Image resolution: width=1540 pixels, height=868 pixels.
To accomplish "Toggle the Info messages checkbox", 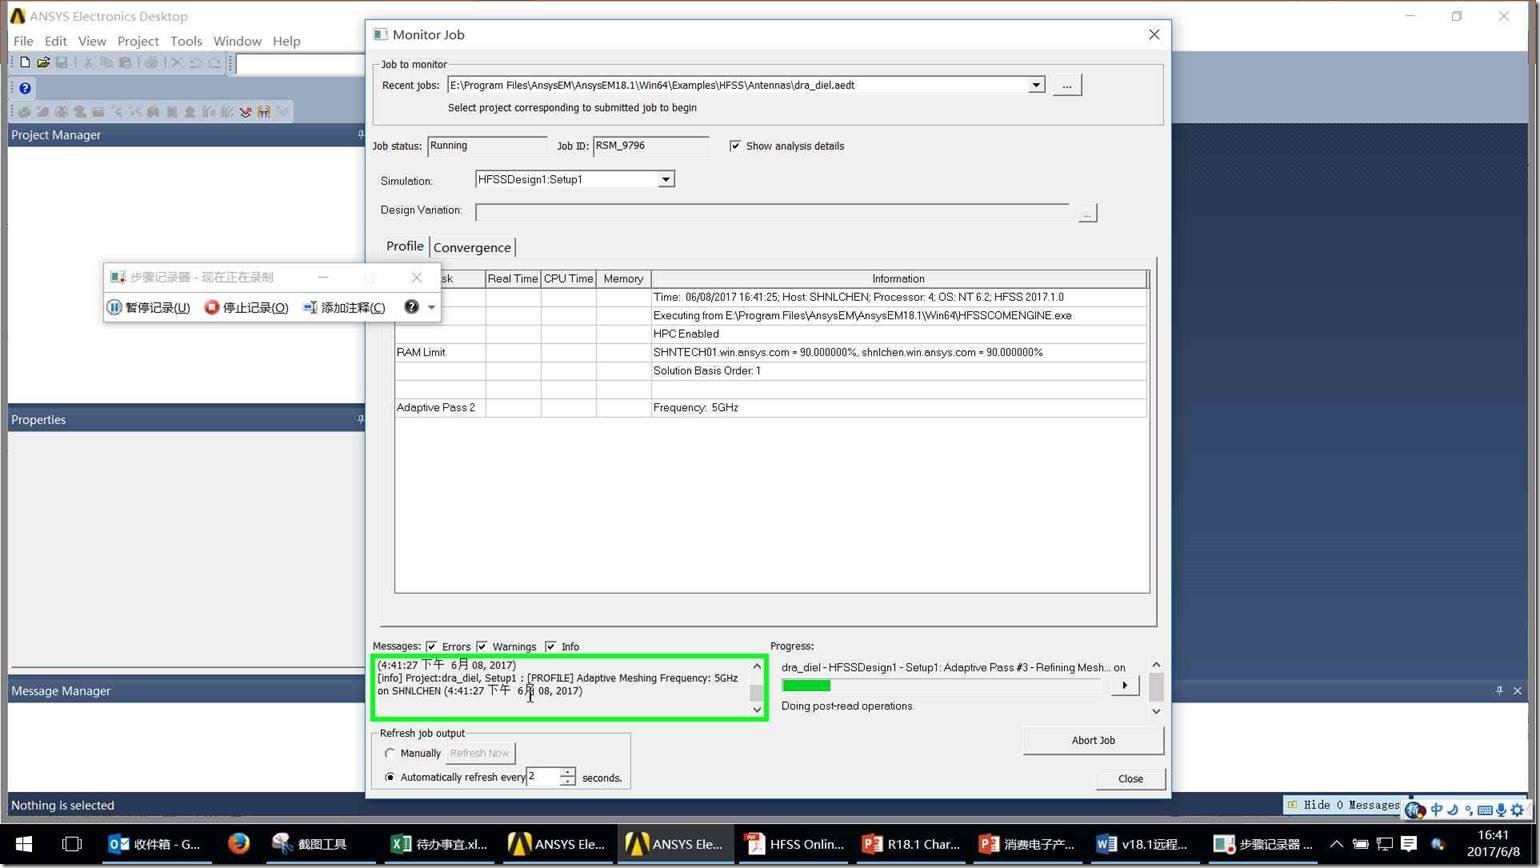I will [550, 647].
